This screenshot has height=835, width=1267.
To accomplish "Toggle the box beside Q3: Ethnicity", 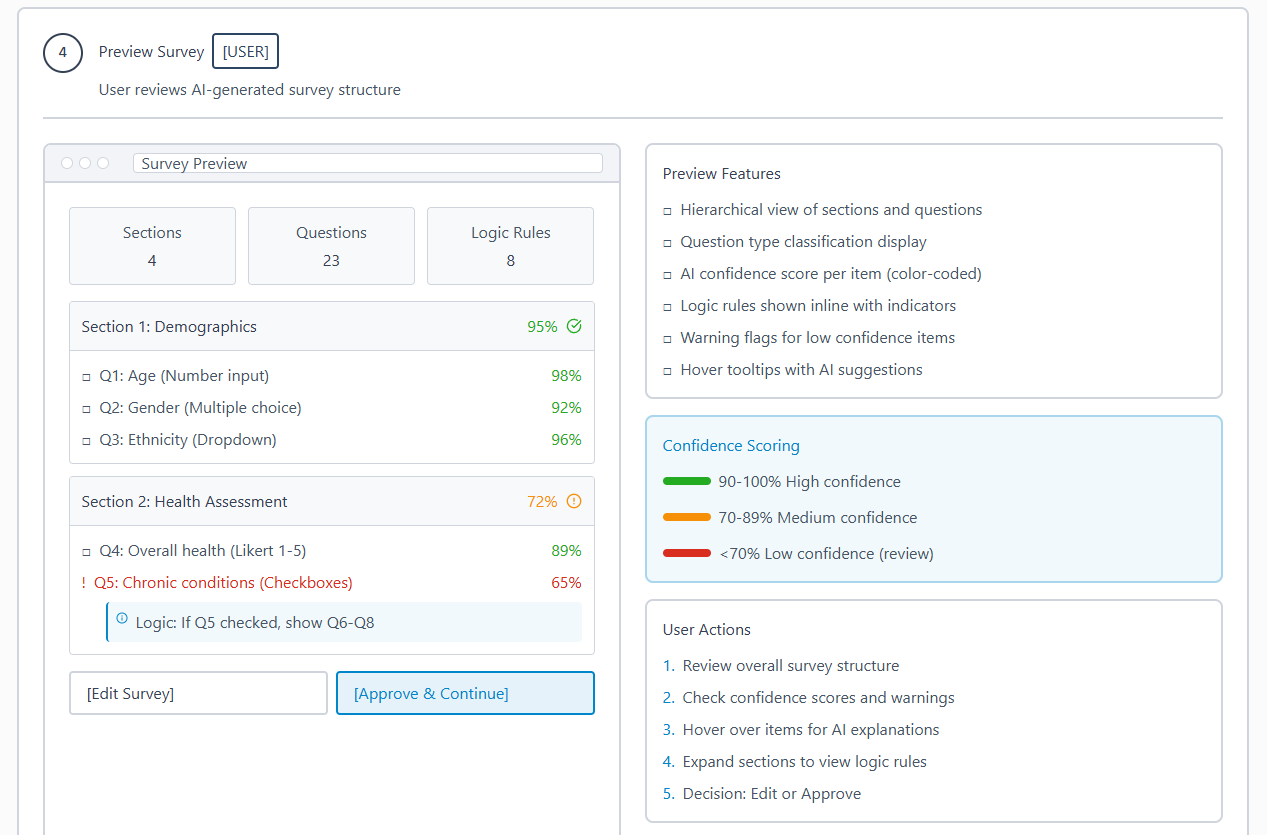I will pos(86,441).
